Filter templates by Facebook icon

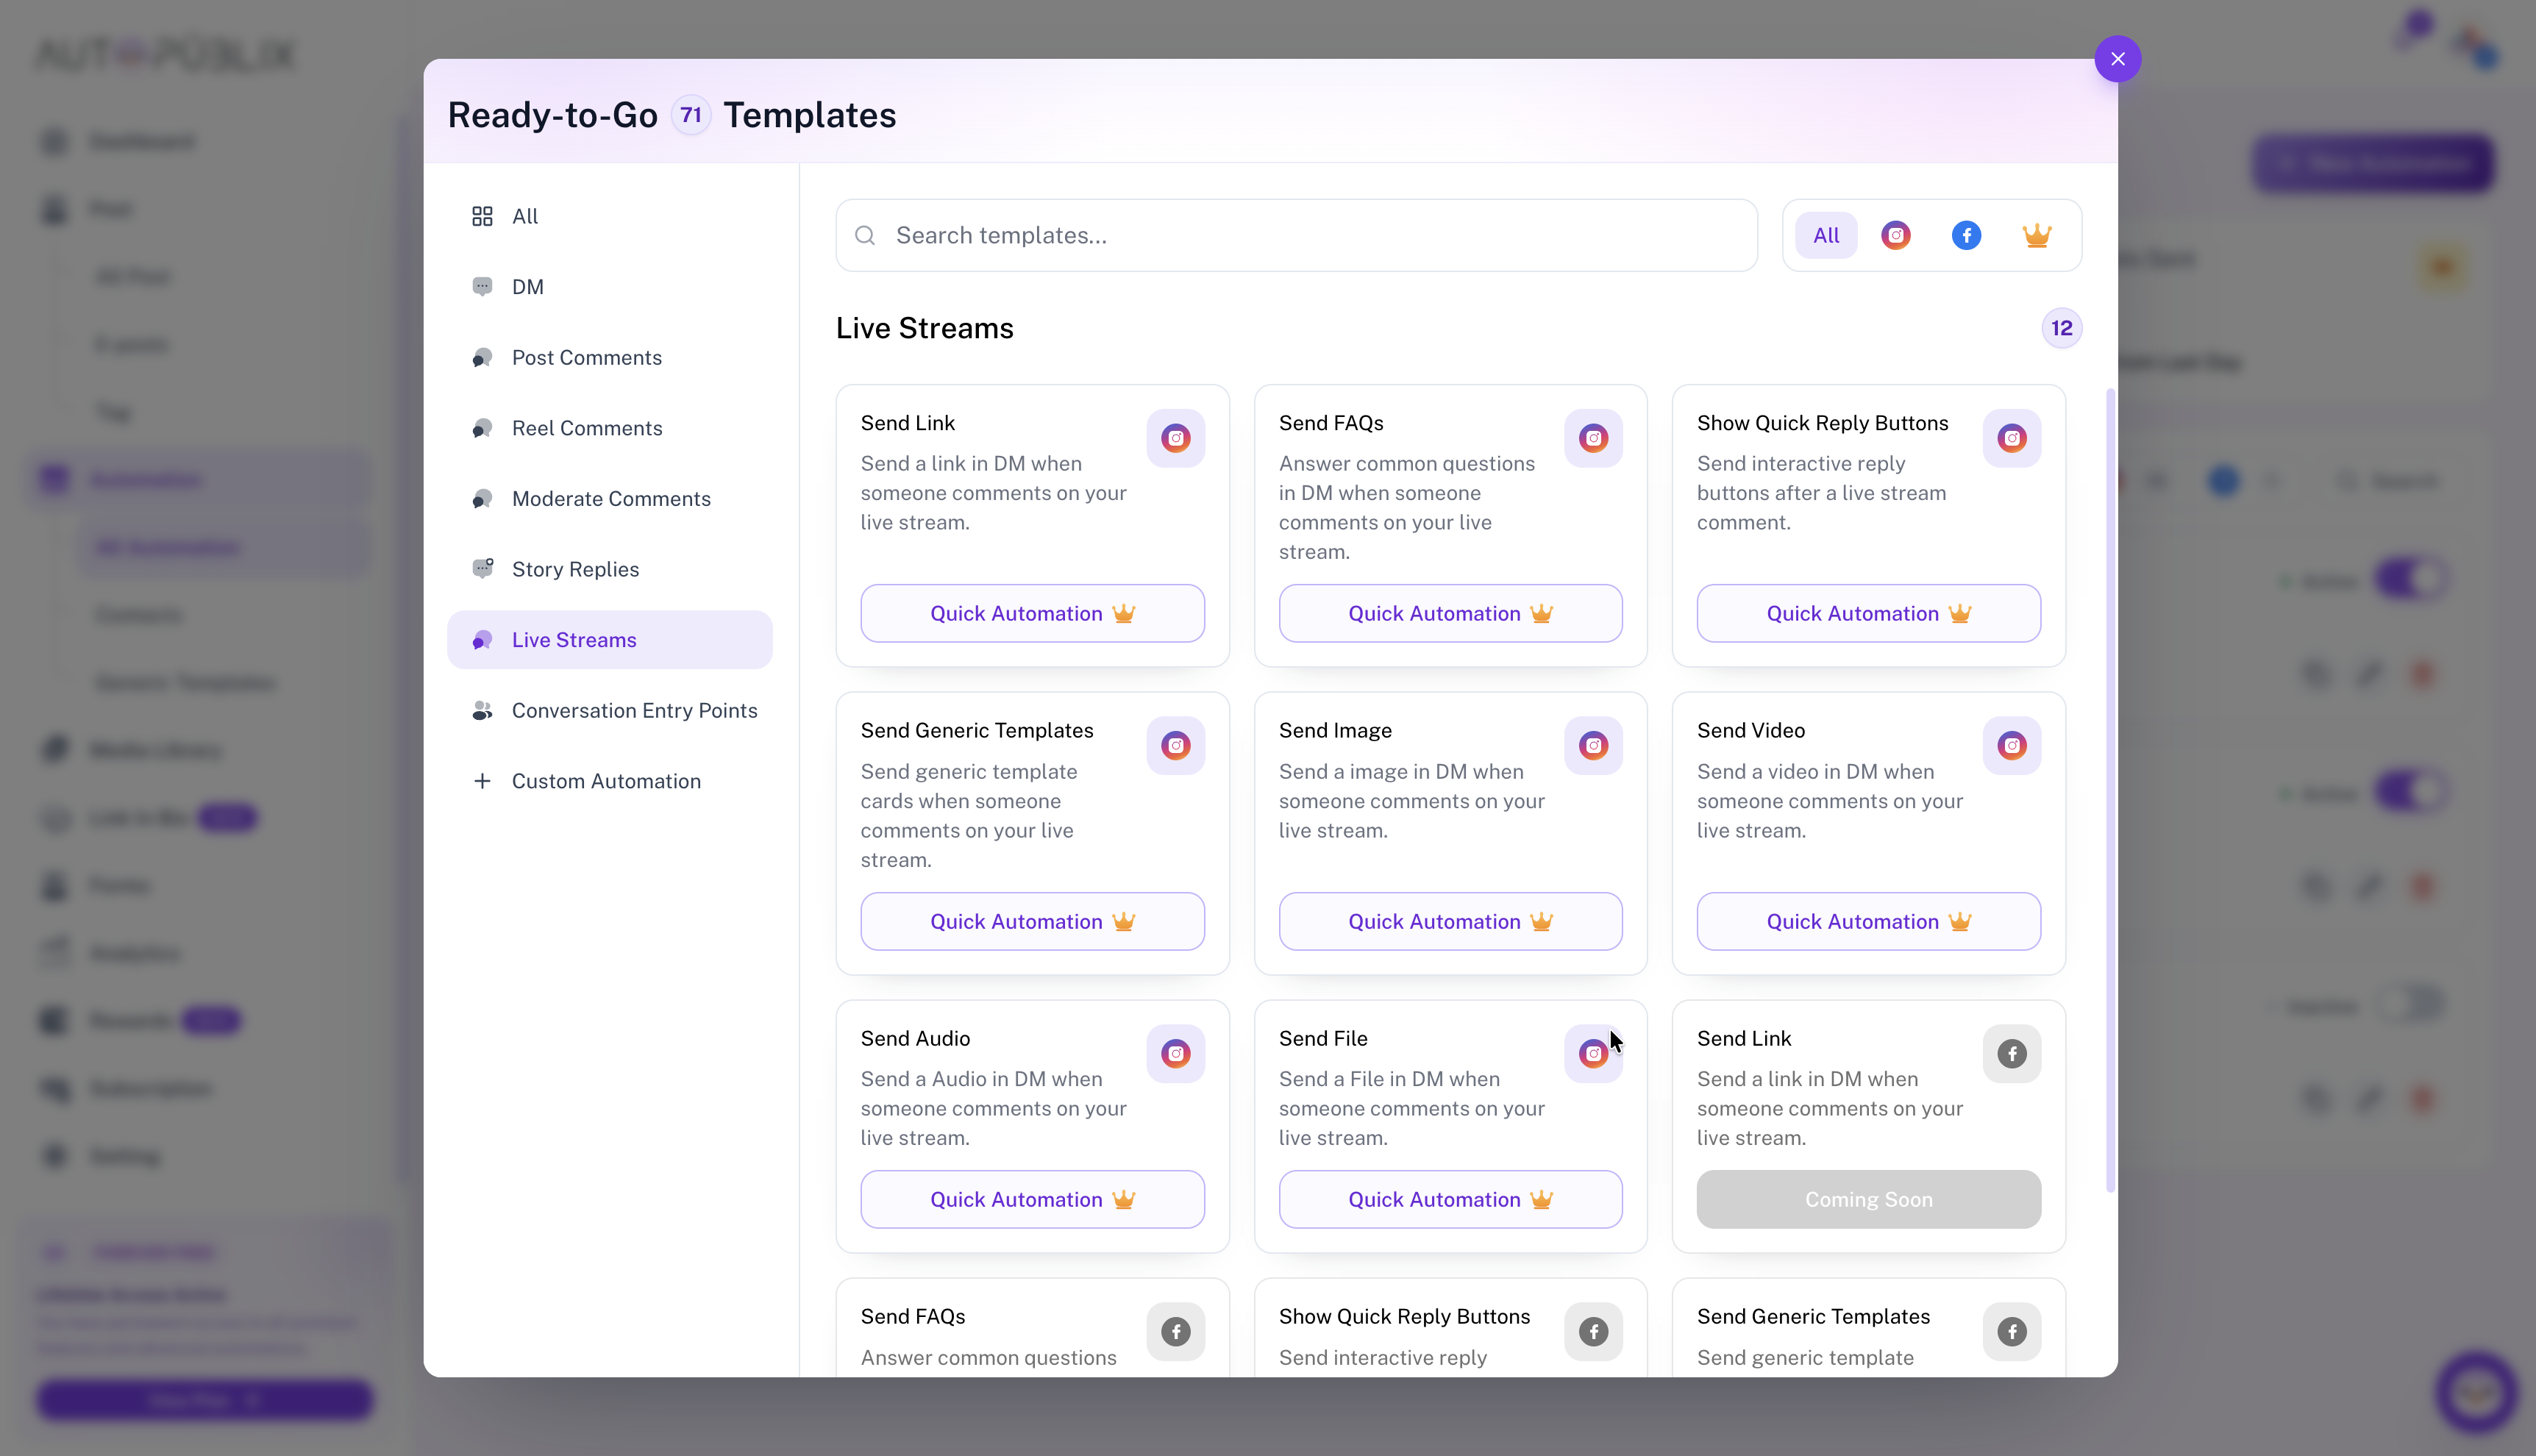click(x=1966, y=235)
